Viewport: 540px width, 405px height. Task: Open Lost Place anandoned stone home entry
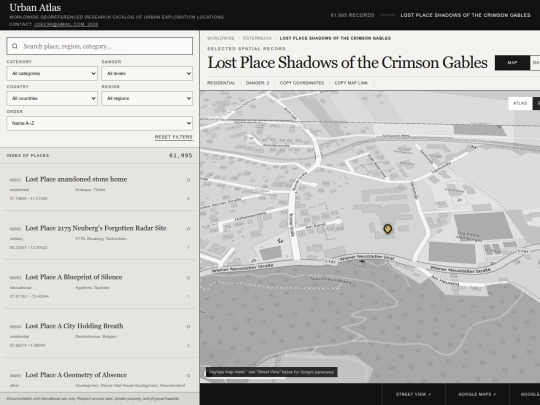click(100, 187)
